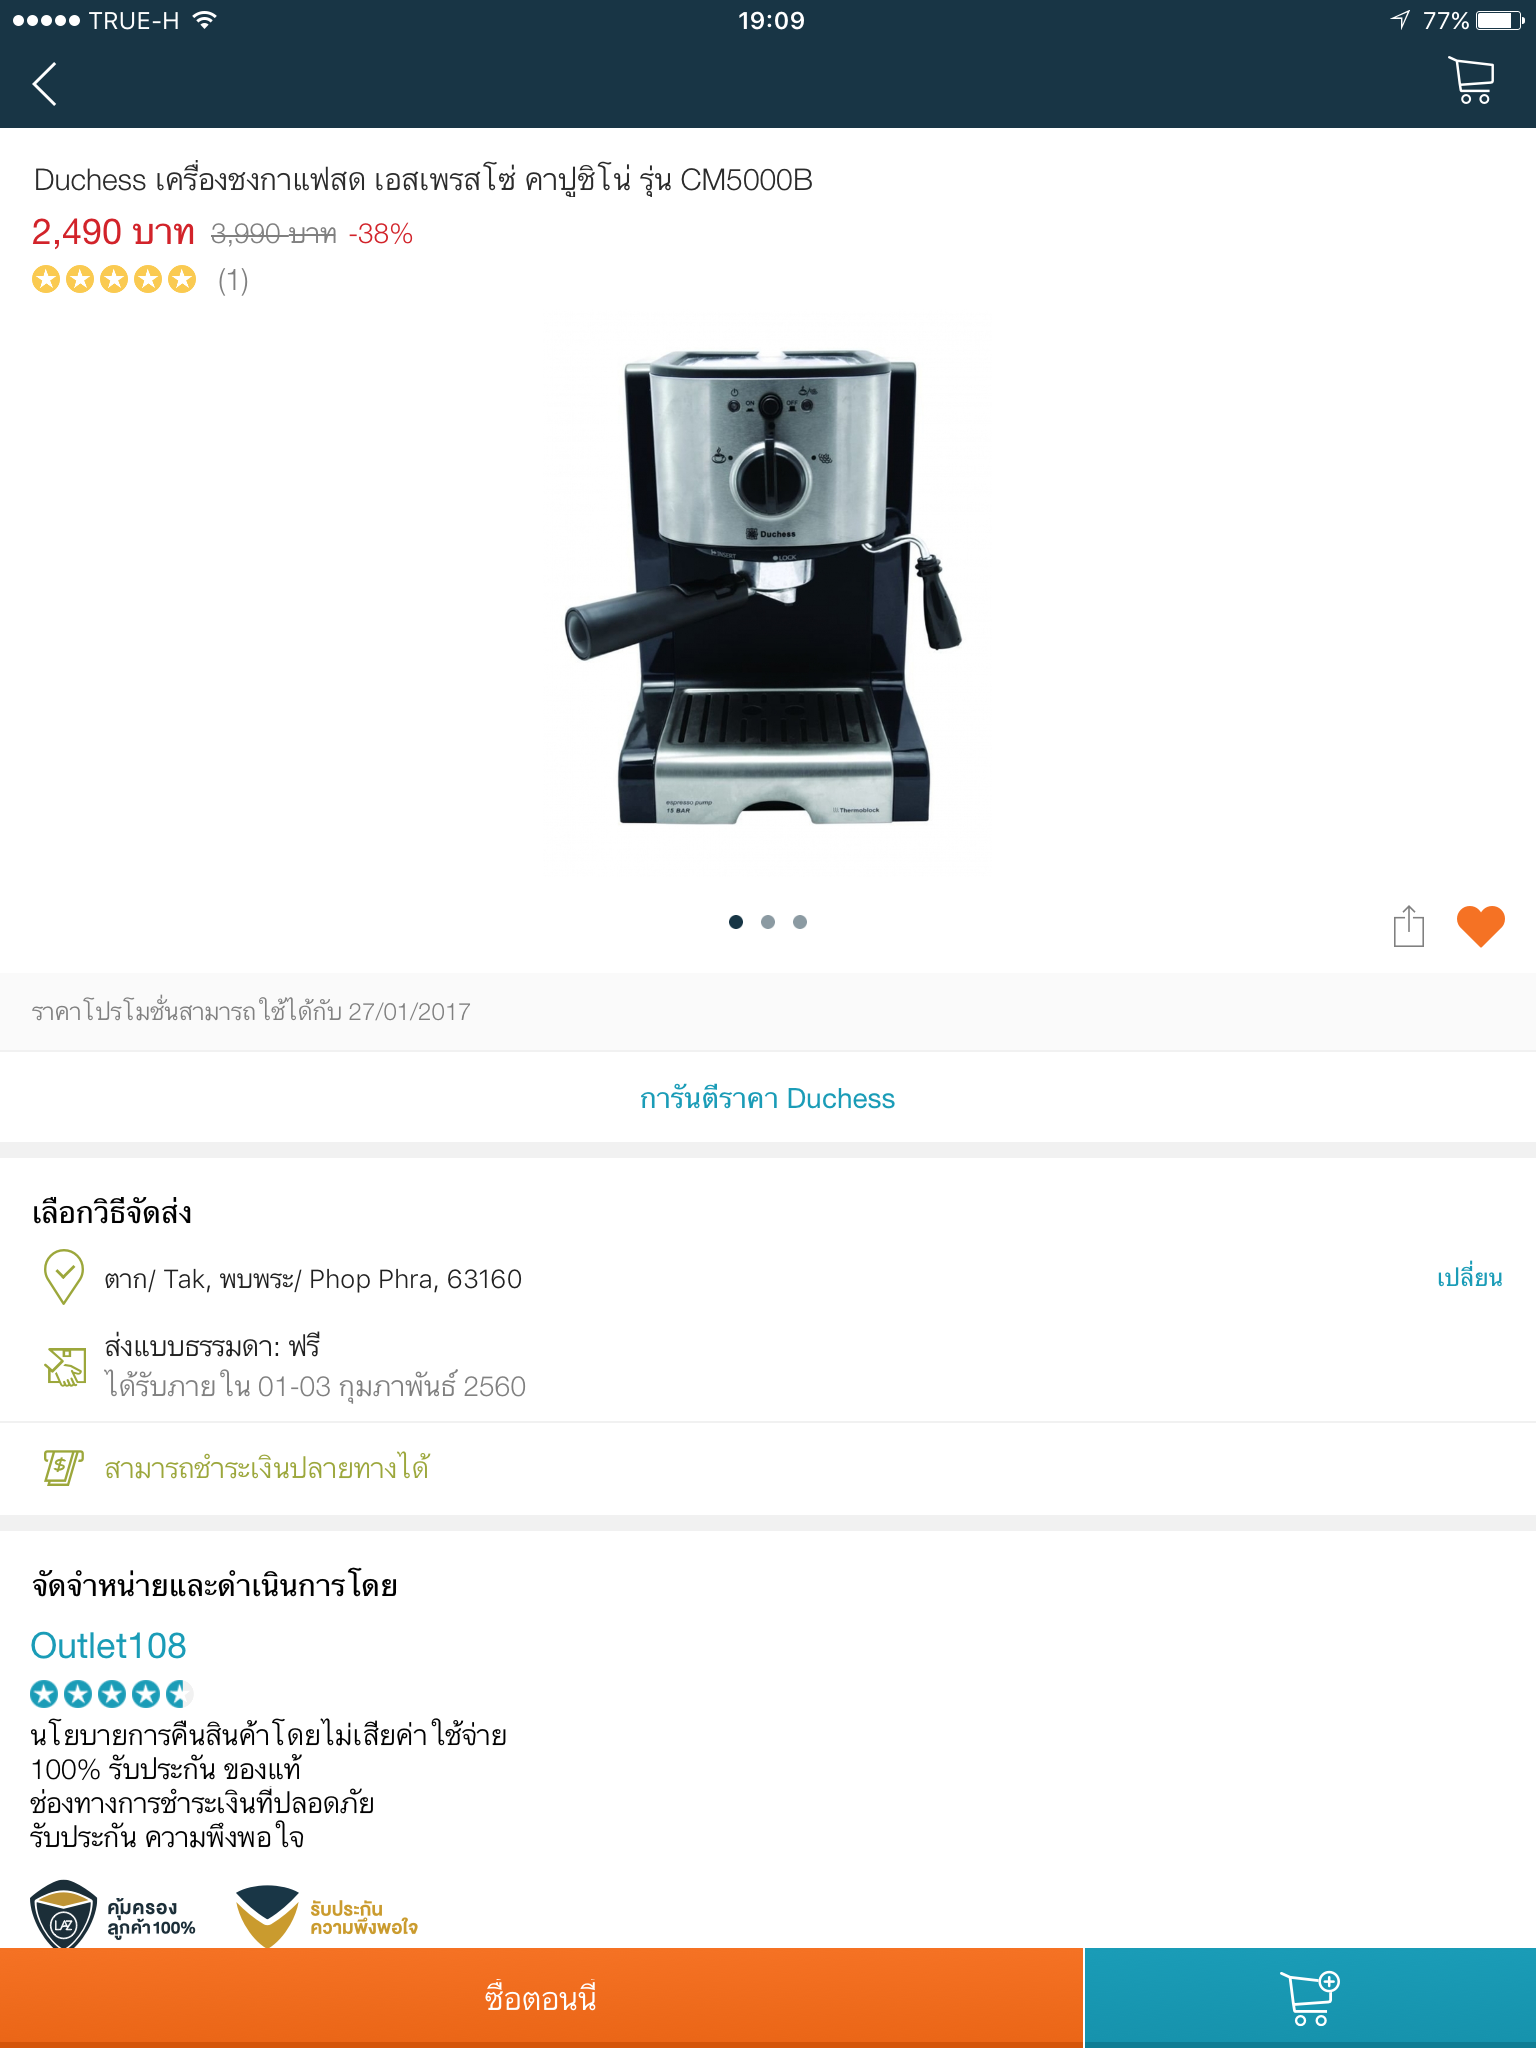
Task: Tap the location pin checkmark icon
Action: 64,1277
